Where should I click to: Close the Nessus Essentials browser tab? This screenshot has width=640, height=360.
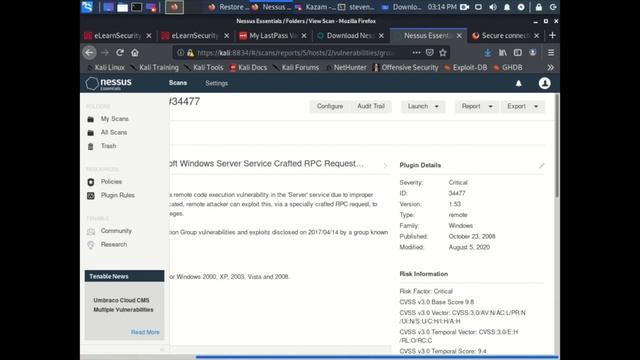point(459,36)
